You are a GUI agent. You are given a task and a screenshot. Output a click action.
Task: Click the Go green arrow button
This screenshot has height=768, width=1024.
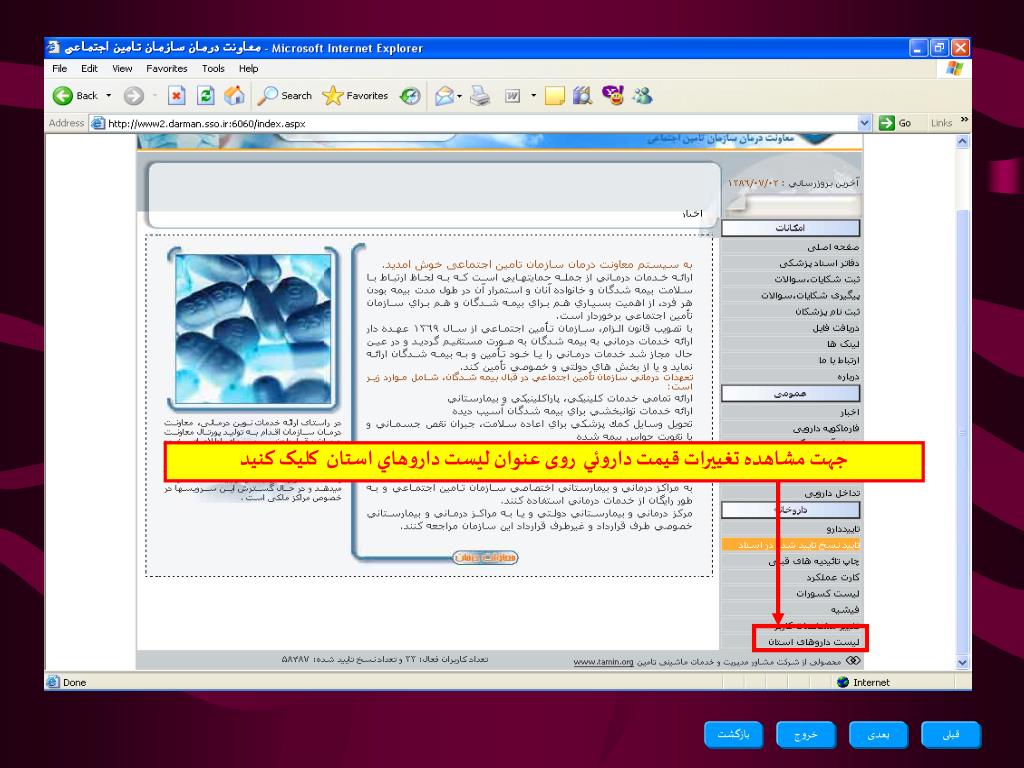tap(895, 123)
